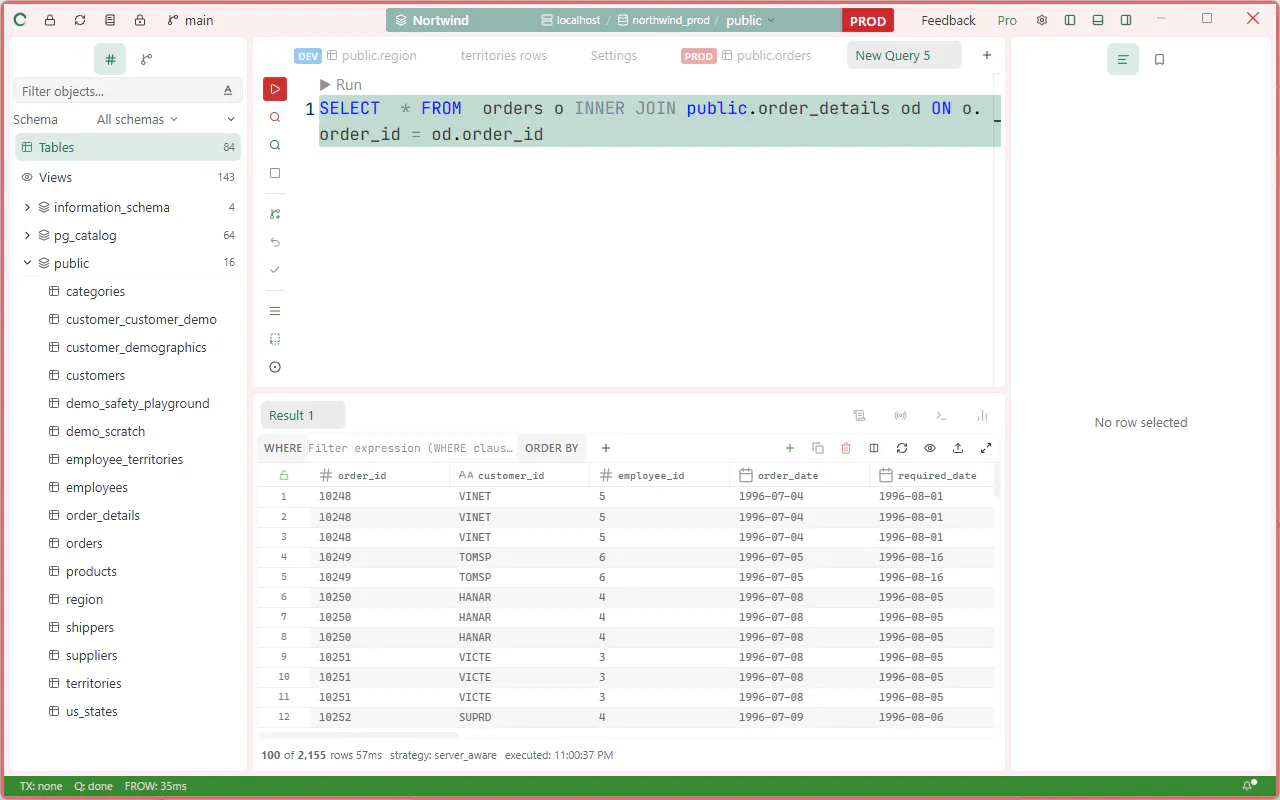Export the result data with the upload icon

click(x=958, y=448)
